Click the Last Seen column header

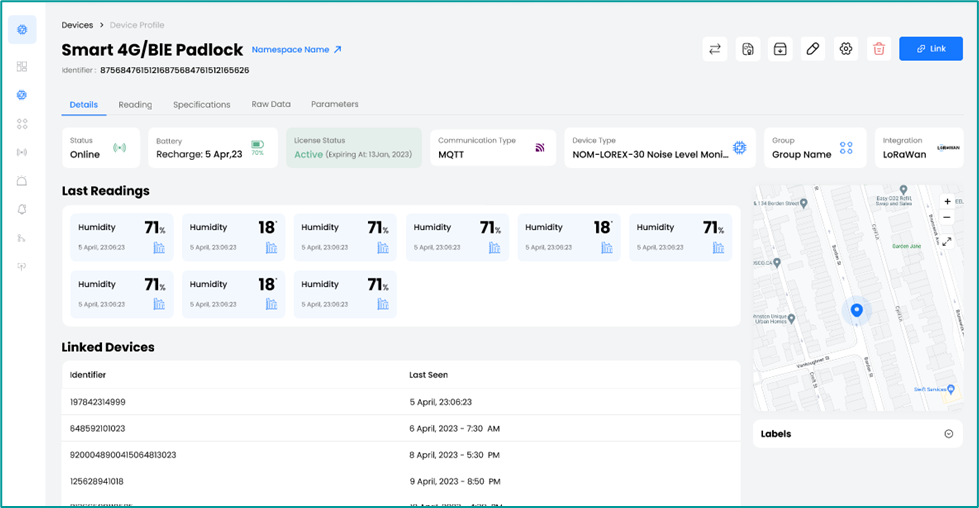pyautogui.click(x=428, y=375)
